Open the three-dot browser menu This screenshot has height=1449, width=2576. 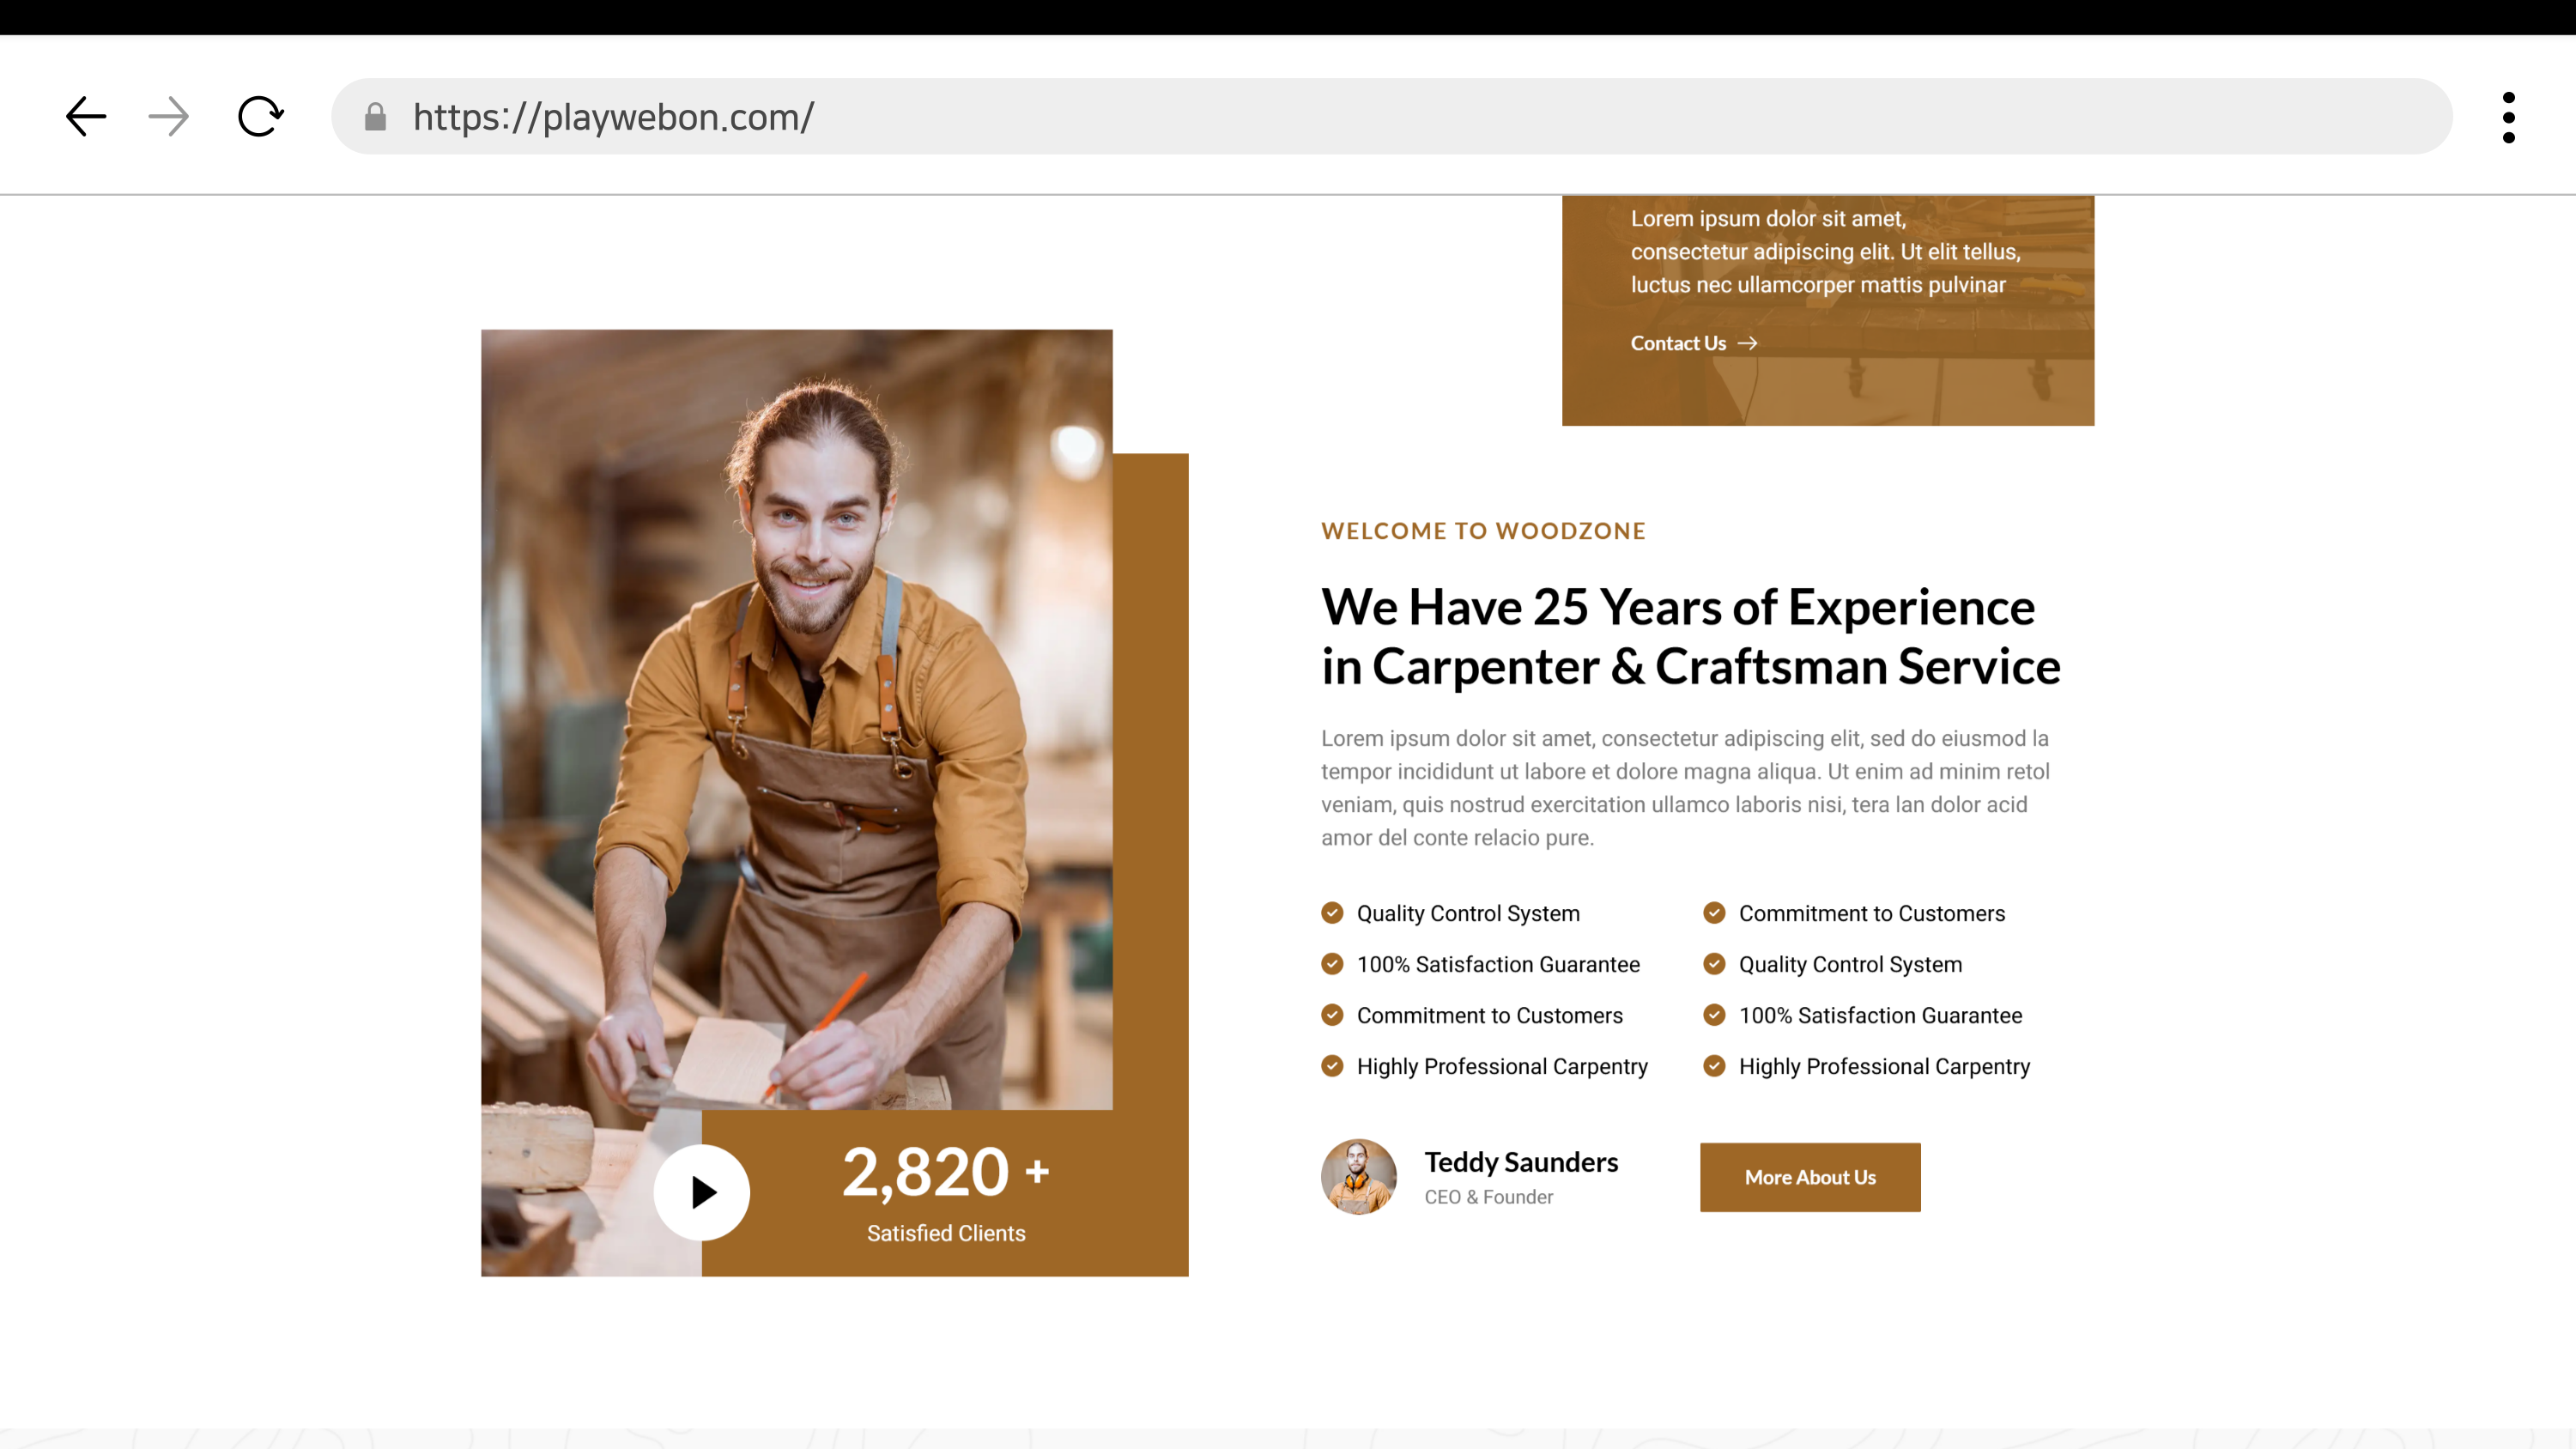coord(2508,117)
